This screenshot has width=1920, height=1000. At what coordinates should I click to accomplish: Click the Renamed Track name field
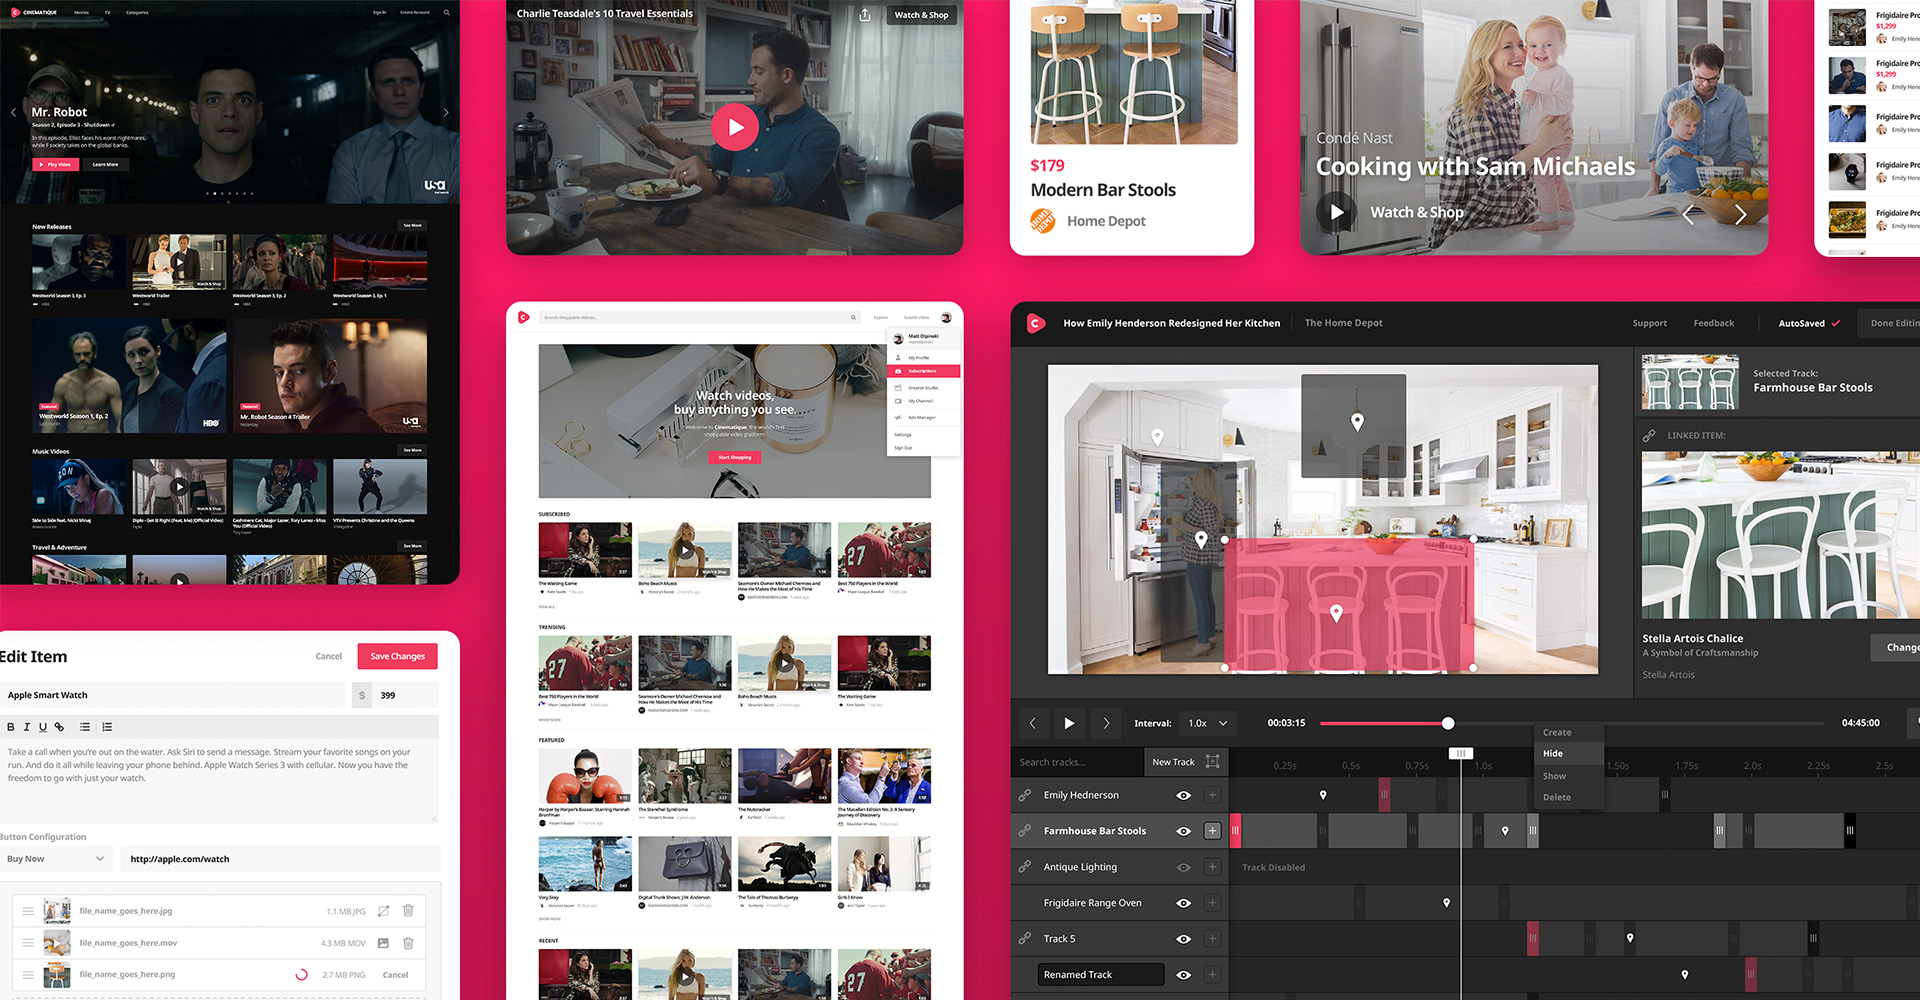1100,975
